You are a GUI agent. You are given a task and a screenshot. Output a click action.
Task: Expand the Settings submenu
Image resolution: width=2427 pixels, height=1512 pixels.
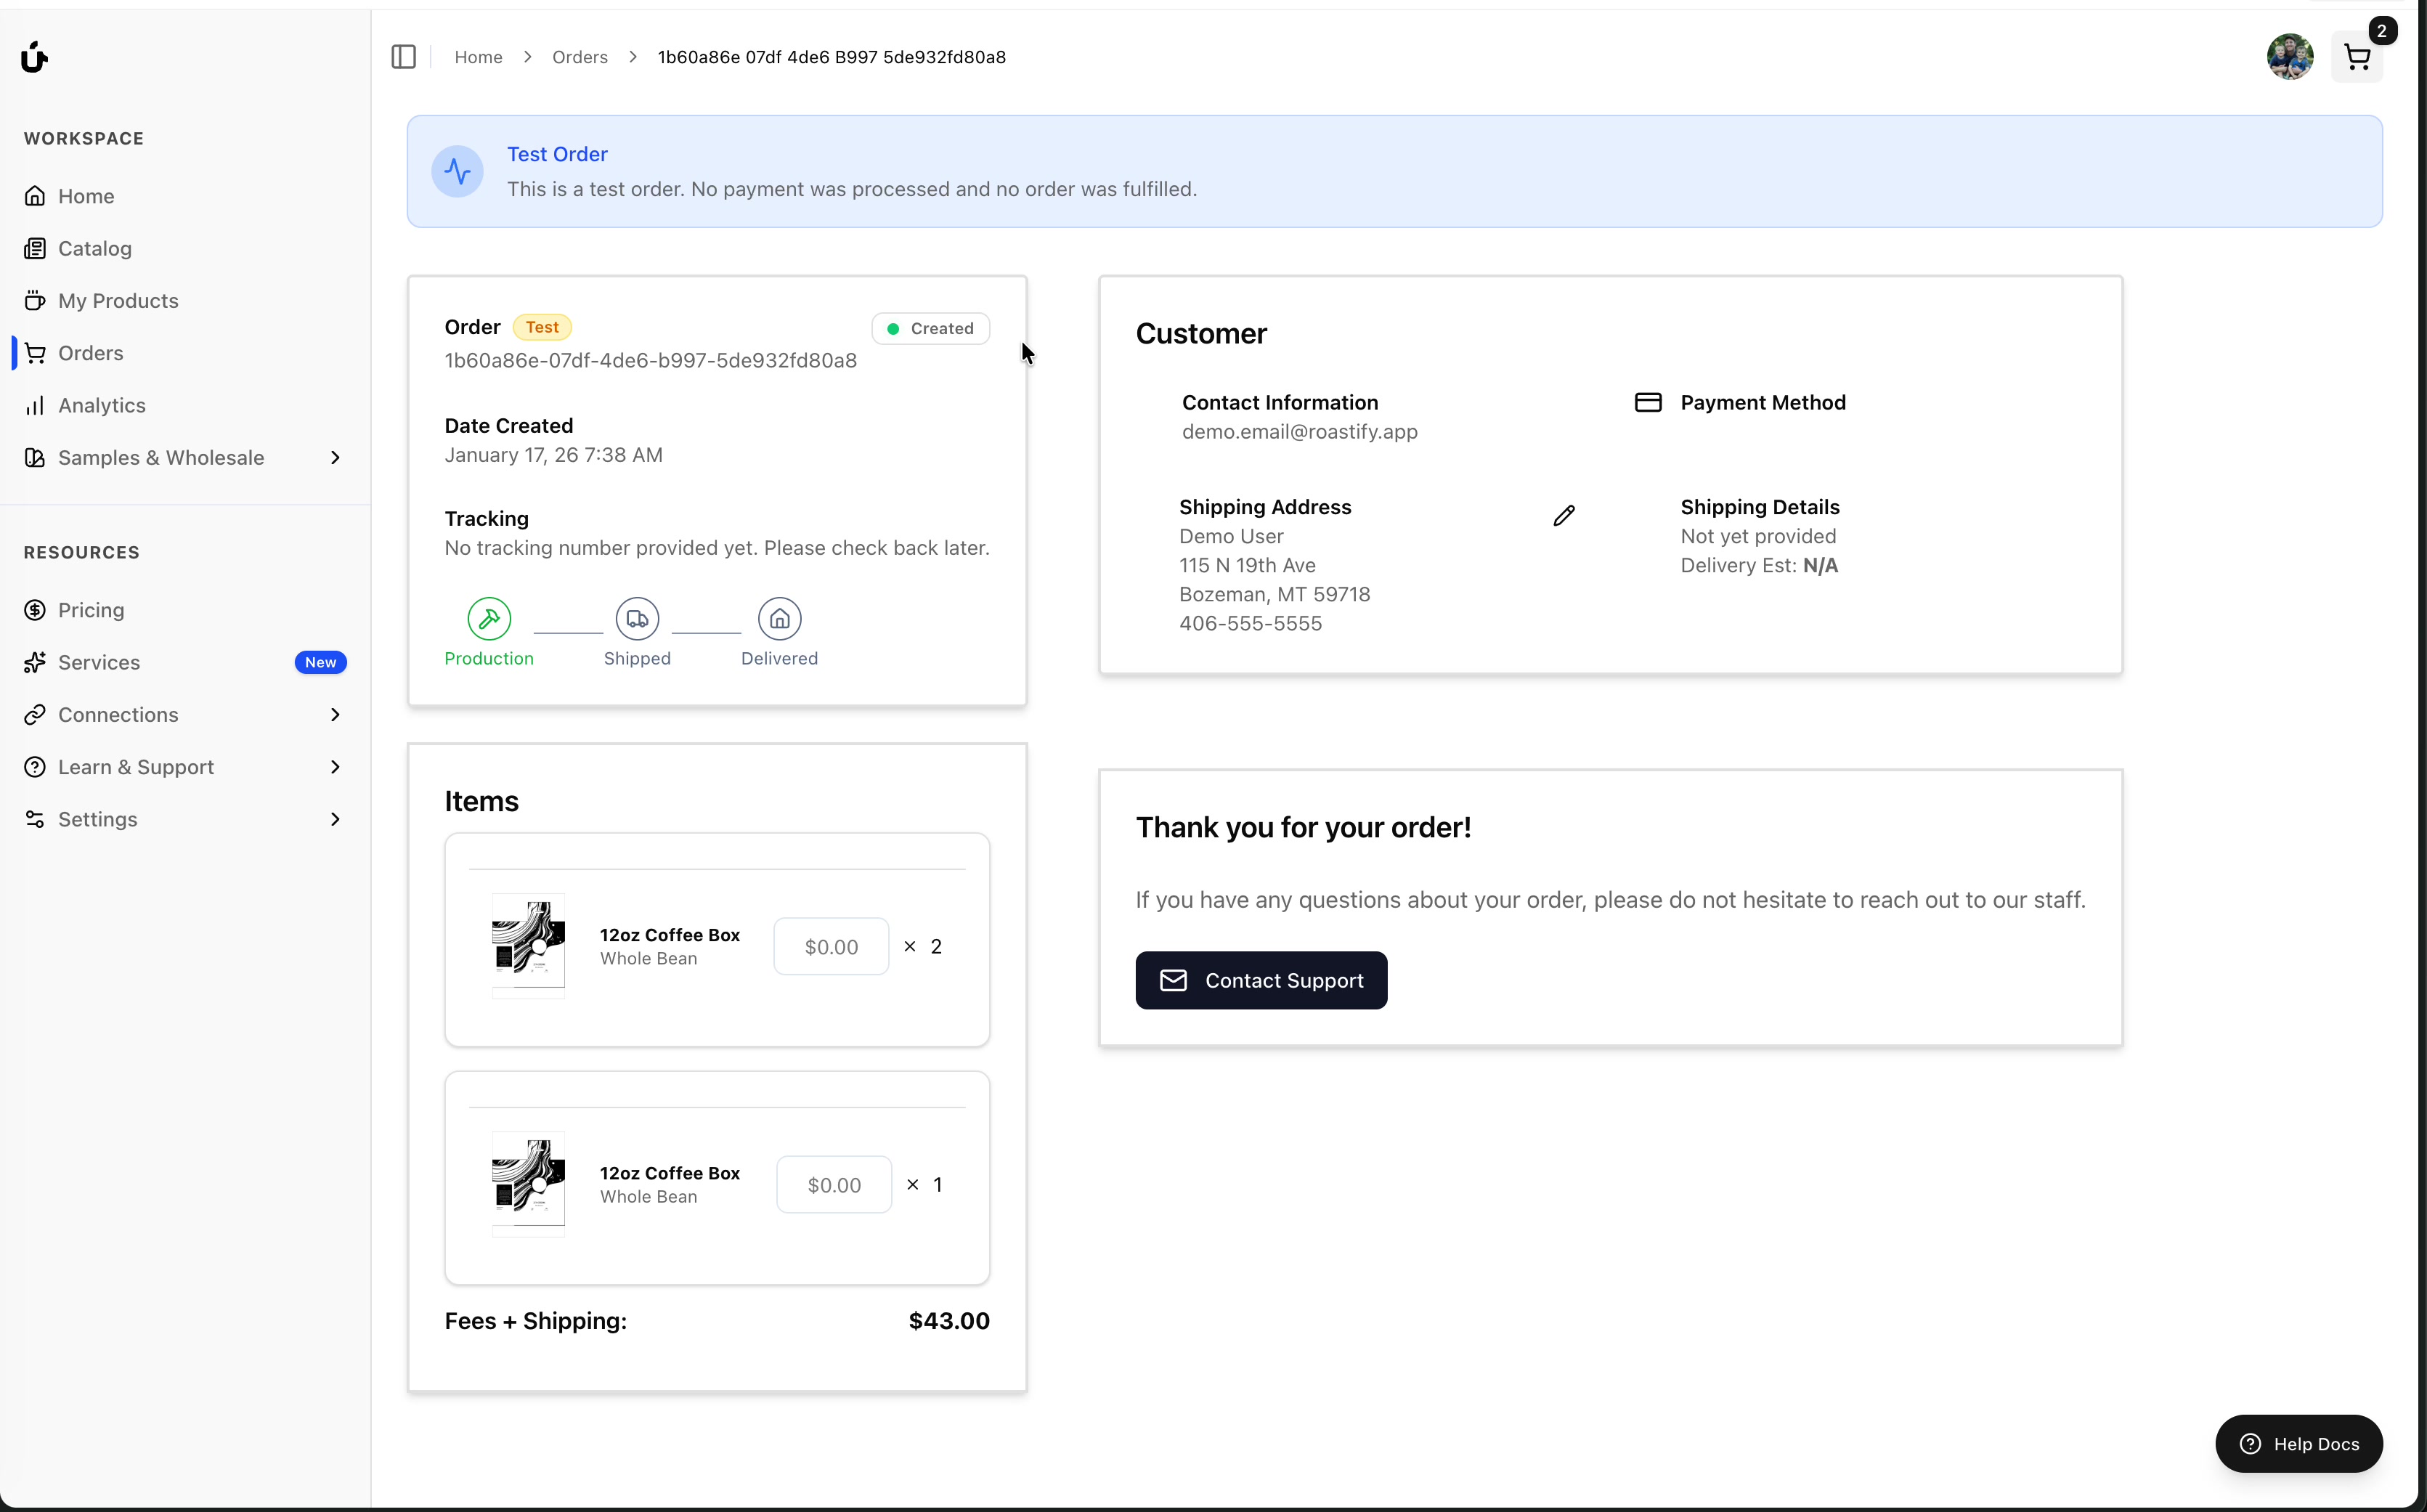335,819
